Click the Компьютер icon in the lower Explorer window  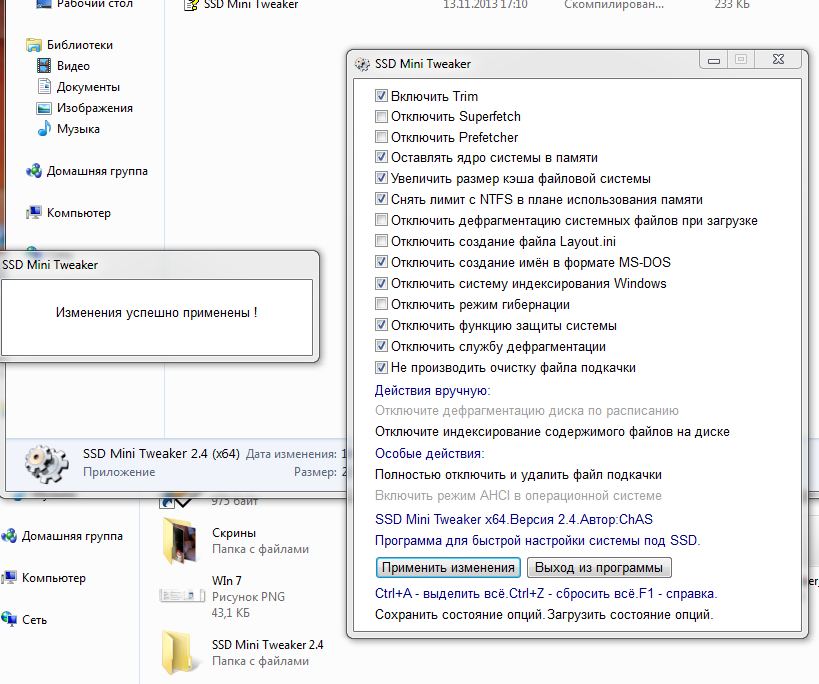(x=9, y=577)
